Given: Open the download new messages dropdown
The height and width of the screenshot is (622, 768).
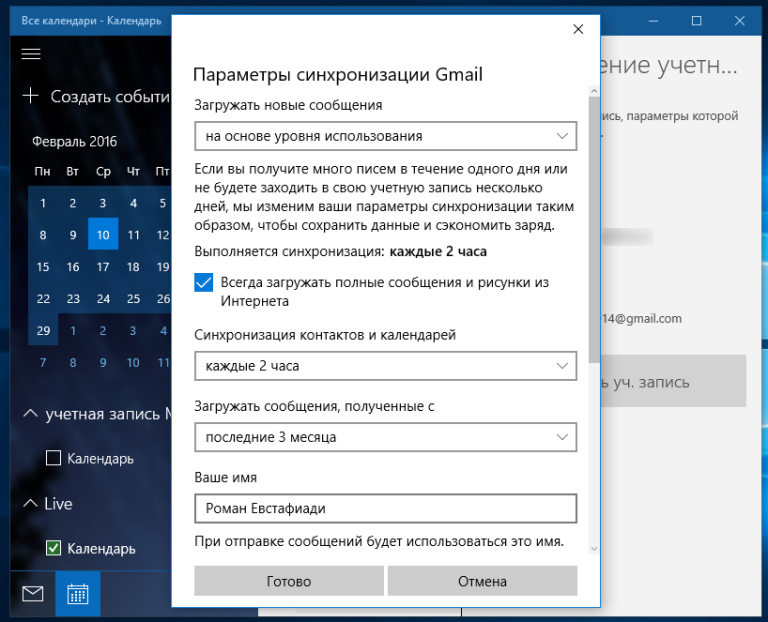Looking at the screenshot, I should pyautogui.click(x=385, y=135).
